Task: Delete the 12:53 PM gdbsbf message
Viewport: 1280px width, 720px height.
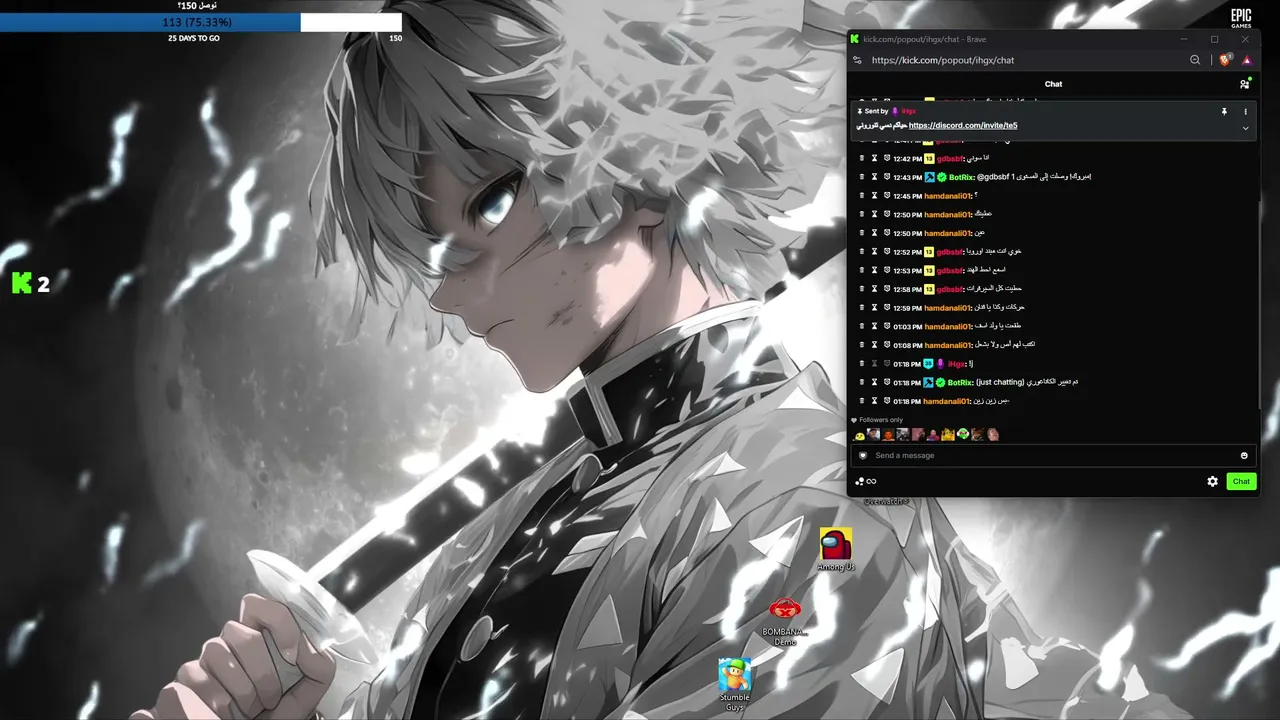Action: [x=862, y=270]
